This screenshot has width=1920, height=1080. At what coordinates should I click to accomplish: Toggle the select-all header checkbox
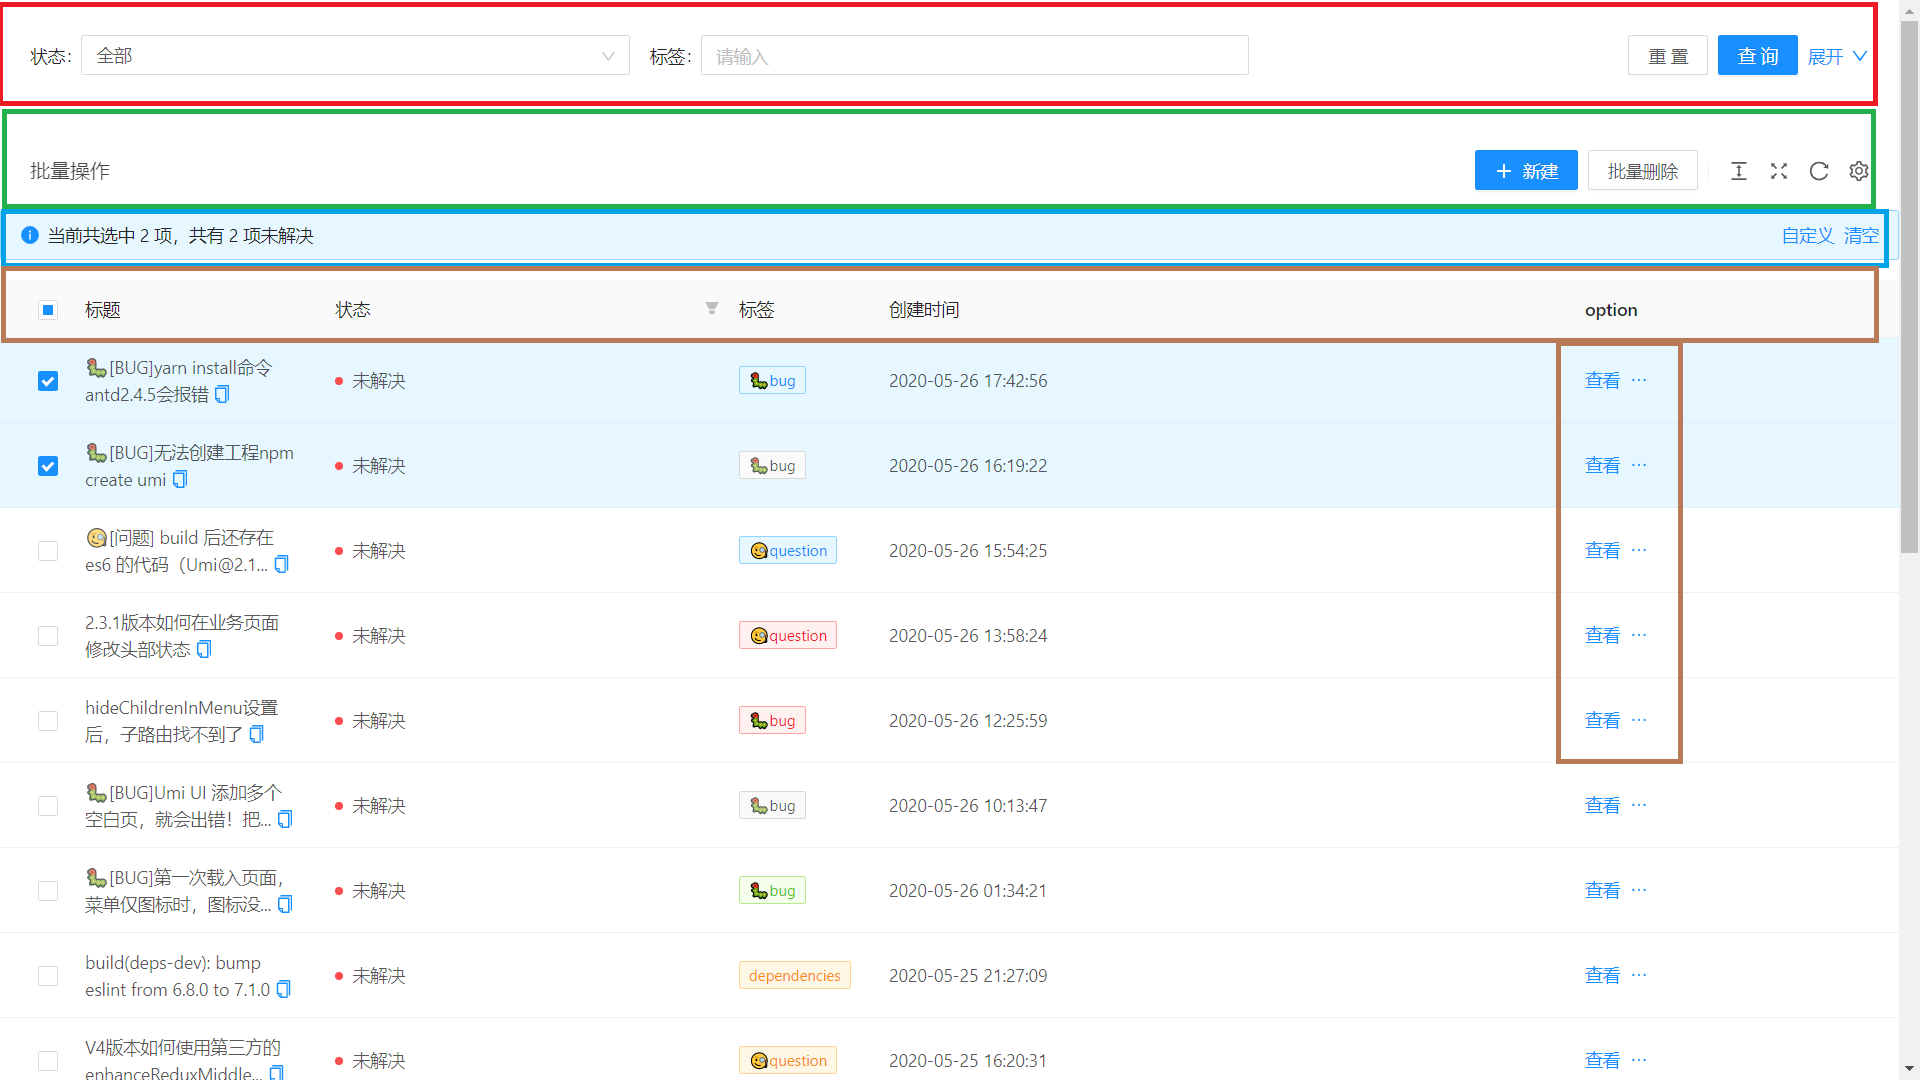click(48, 310)
